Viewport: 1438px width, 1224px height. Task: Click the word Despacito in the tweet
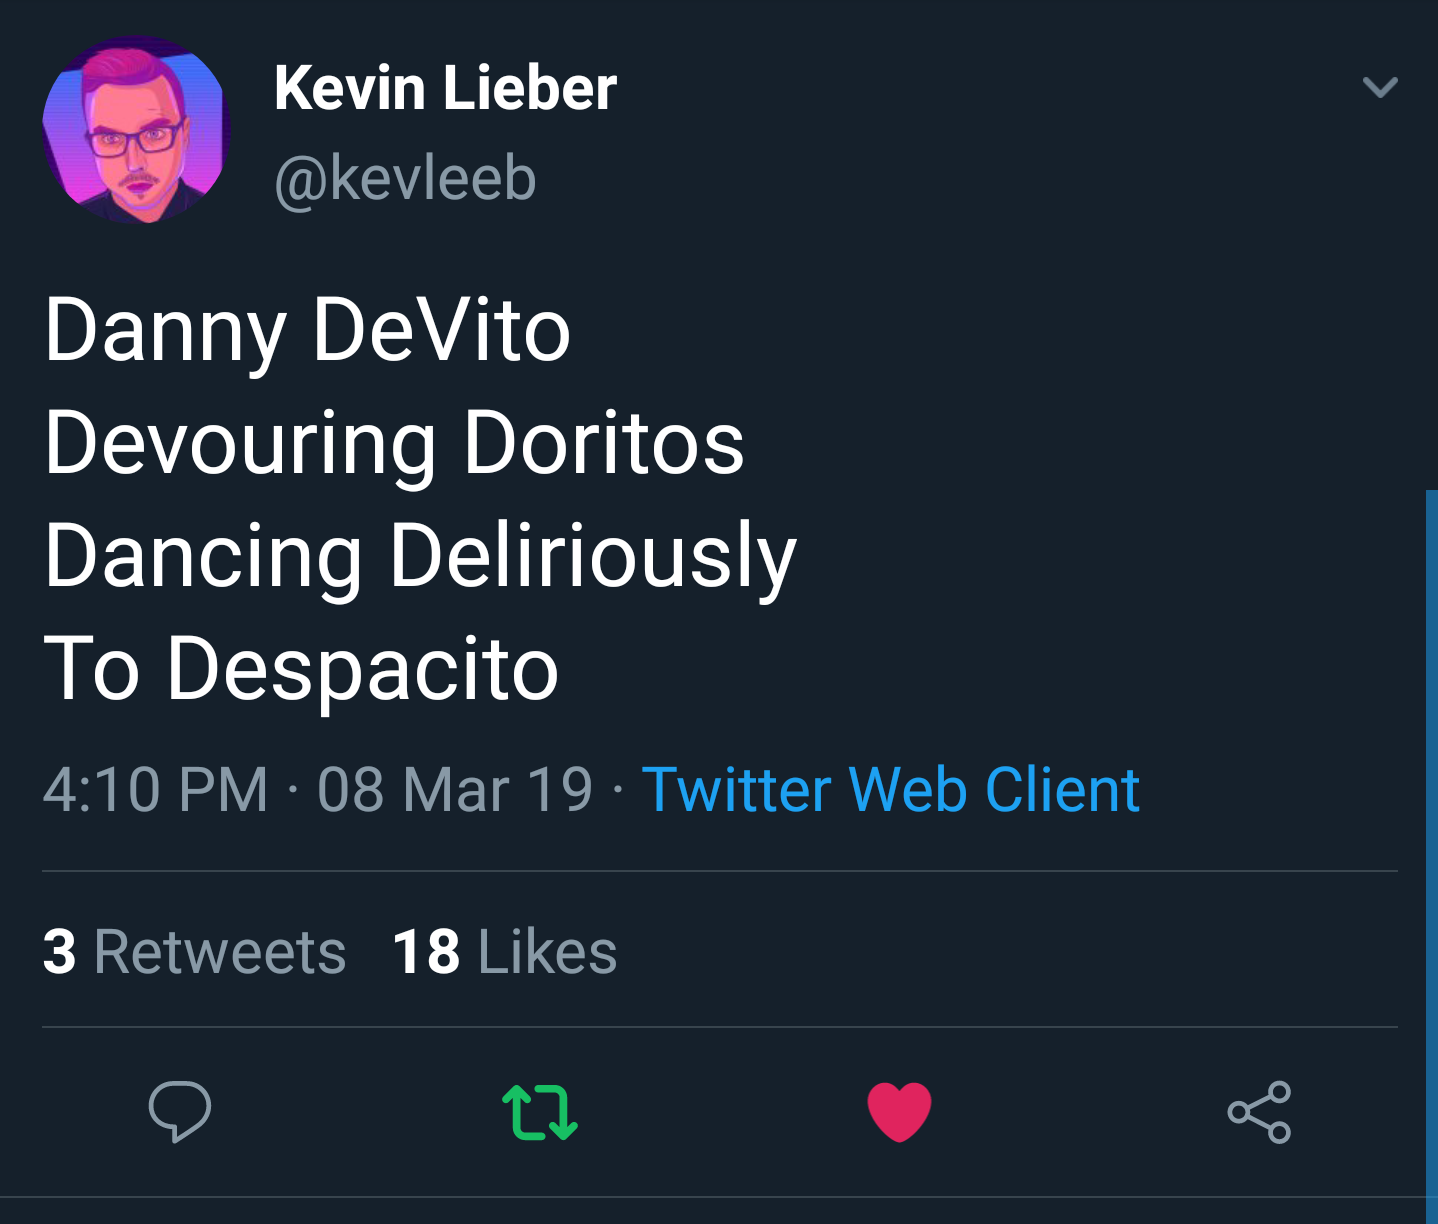[x=362, y=670]
